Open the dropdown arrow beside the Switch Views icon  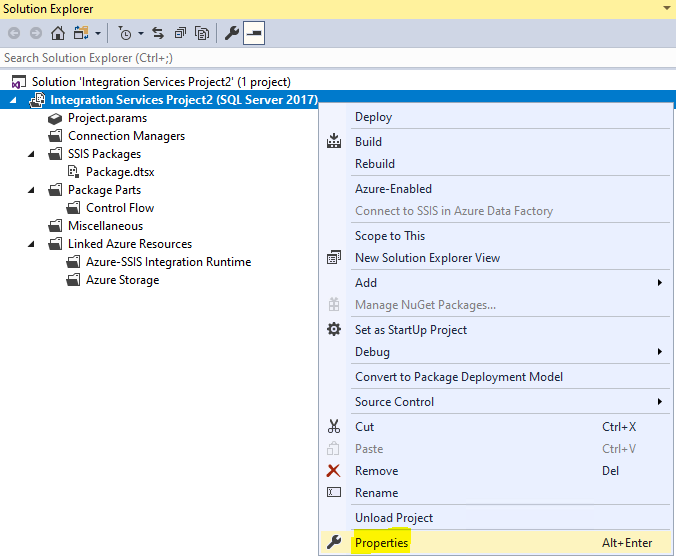click(98, 33)
